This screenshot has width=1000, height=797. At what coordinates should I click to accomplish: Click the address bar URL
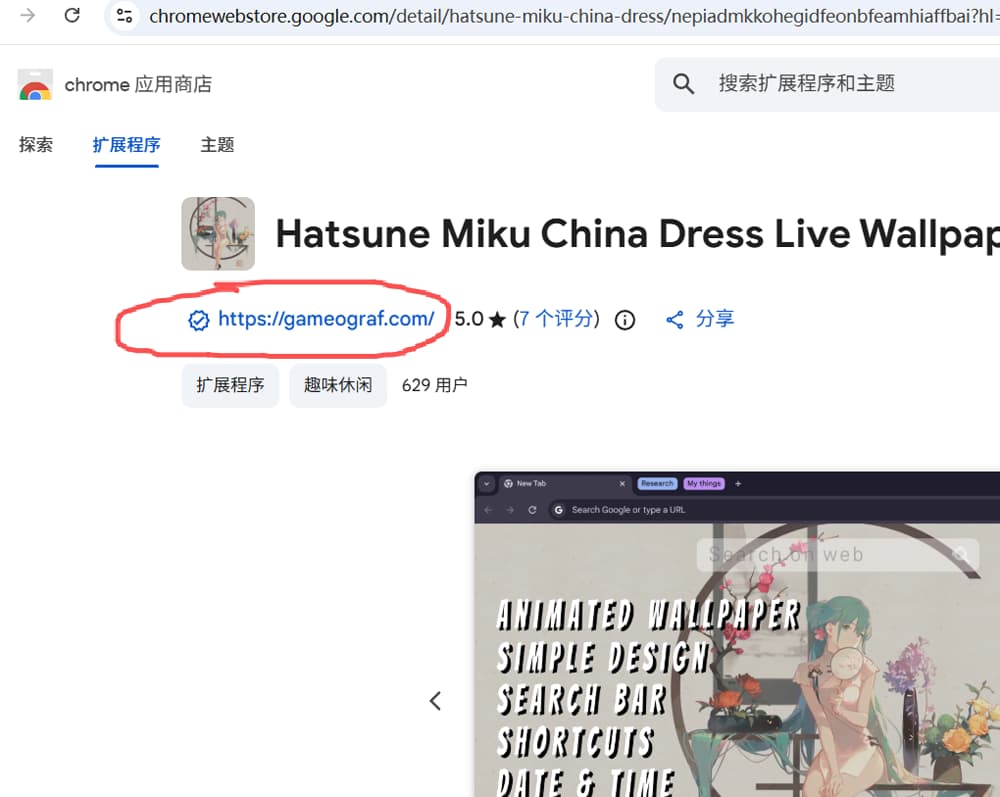click(574, 15)
